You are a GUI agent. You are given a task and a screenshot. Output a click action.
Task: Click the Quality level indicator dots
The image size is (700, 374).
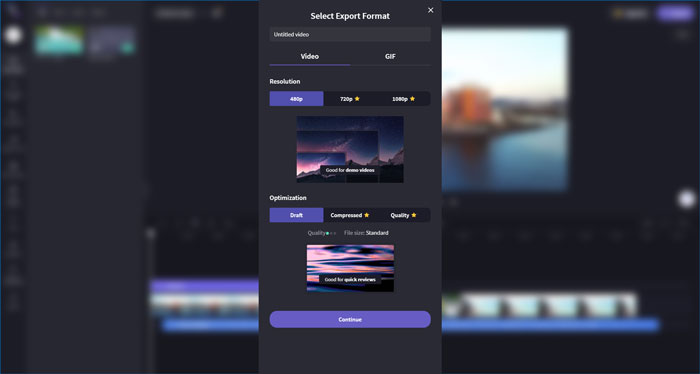(x=331, y=233)
